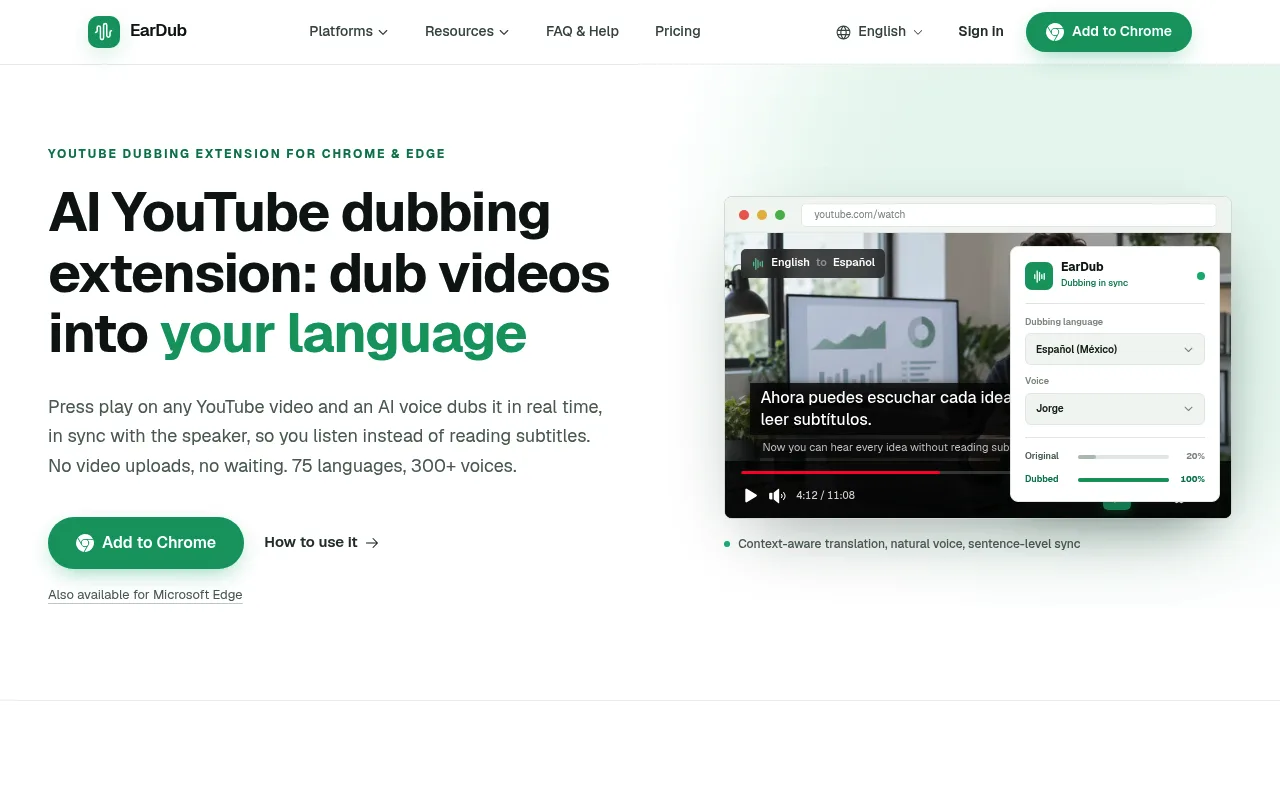Click Also available for Microsoft Edge link
The height and width of the screenshot is (800, 1280).
[145, 595]
